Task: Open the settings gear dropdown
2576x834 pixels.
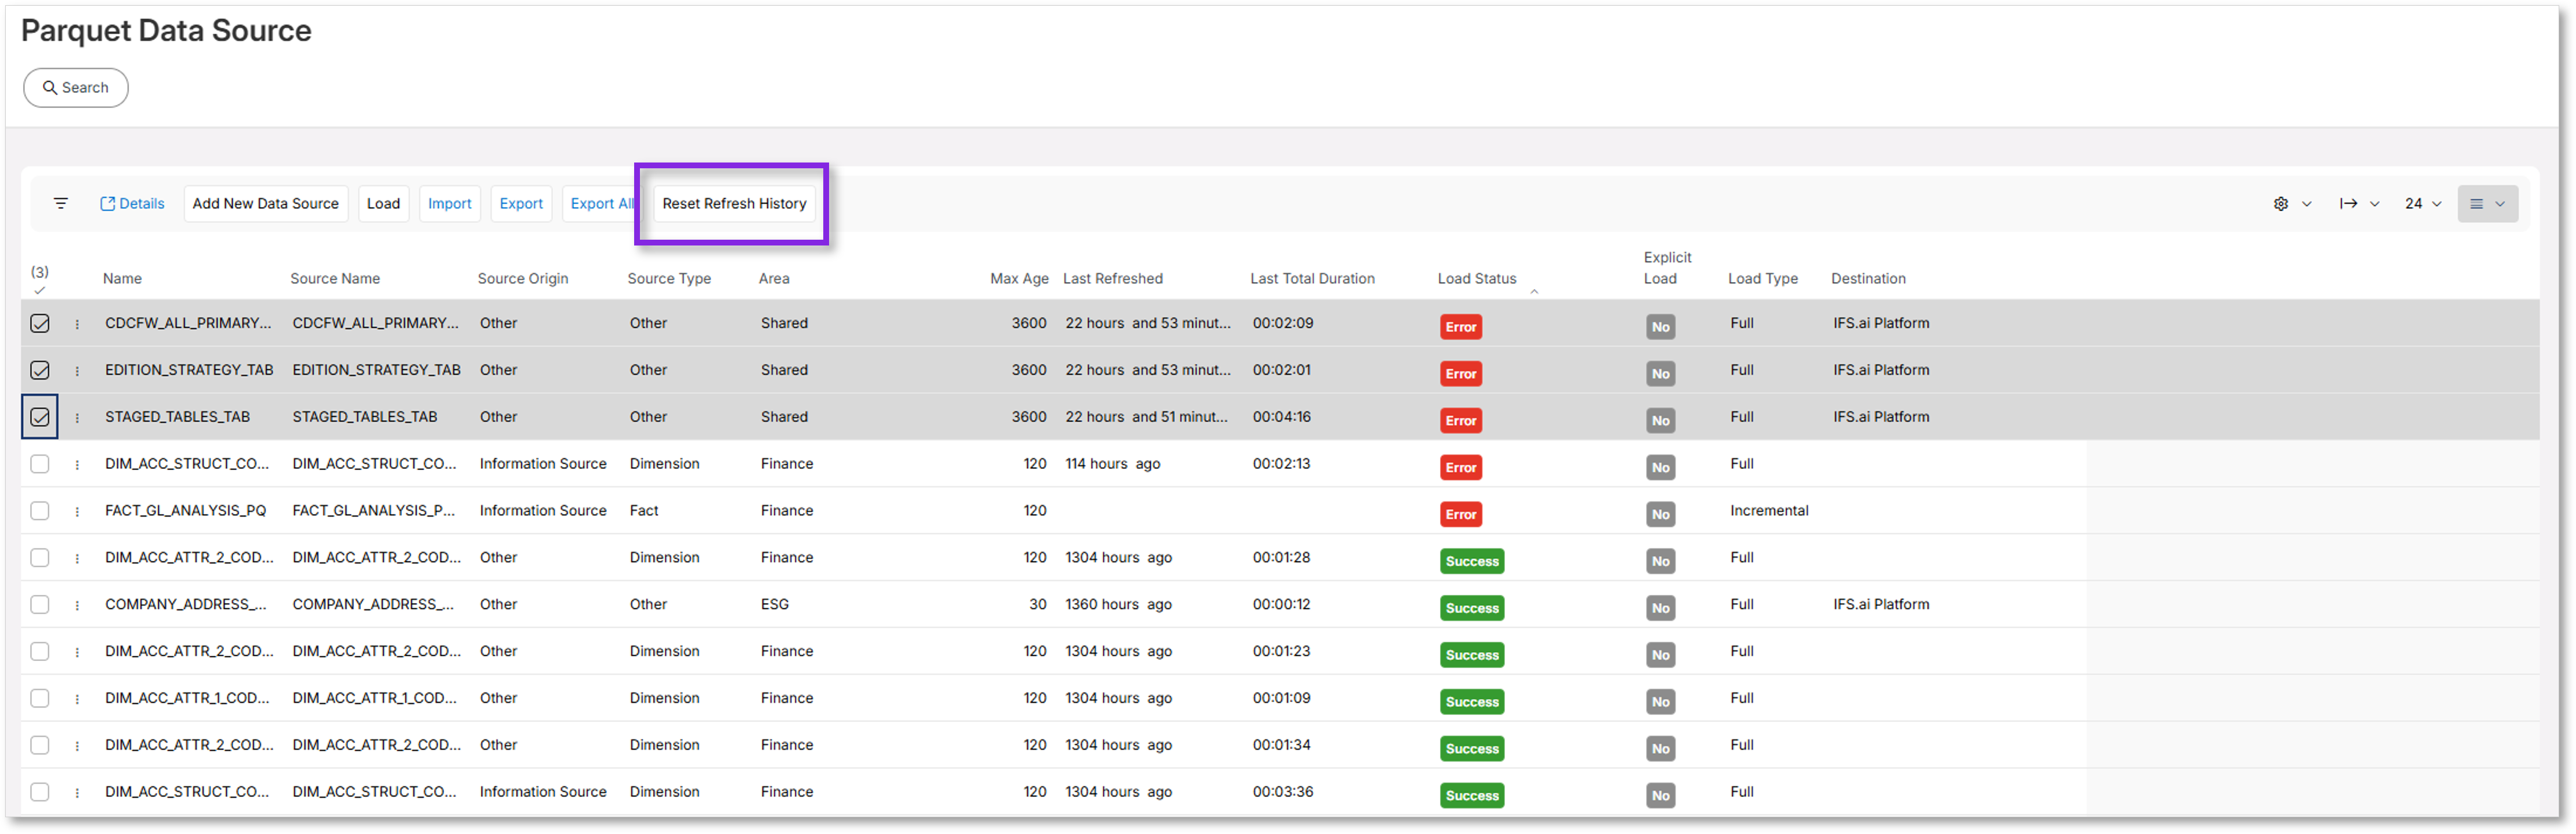Action: [2291, 203]
